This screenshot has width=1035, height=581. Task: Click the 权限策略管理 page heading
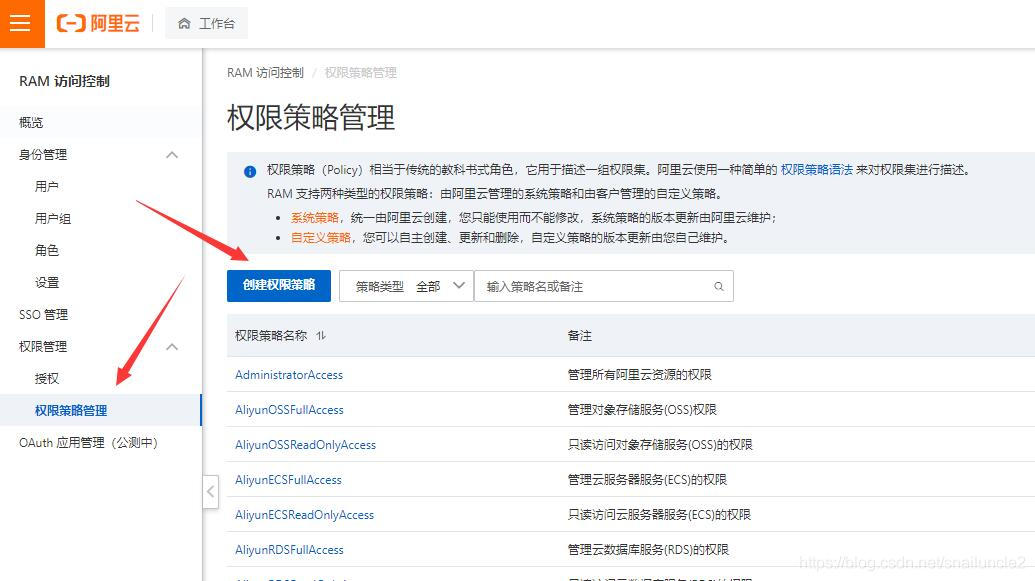(x=311, y=118)
